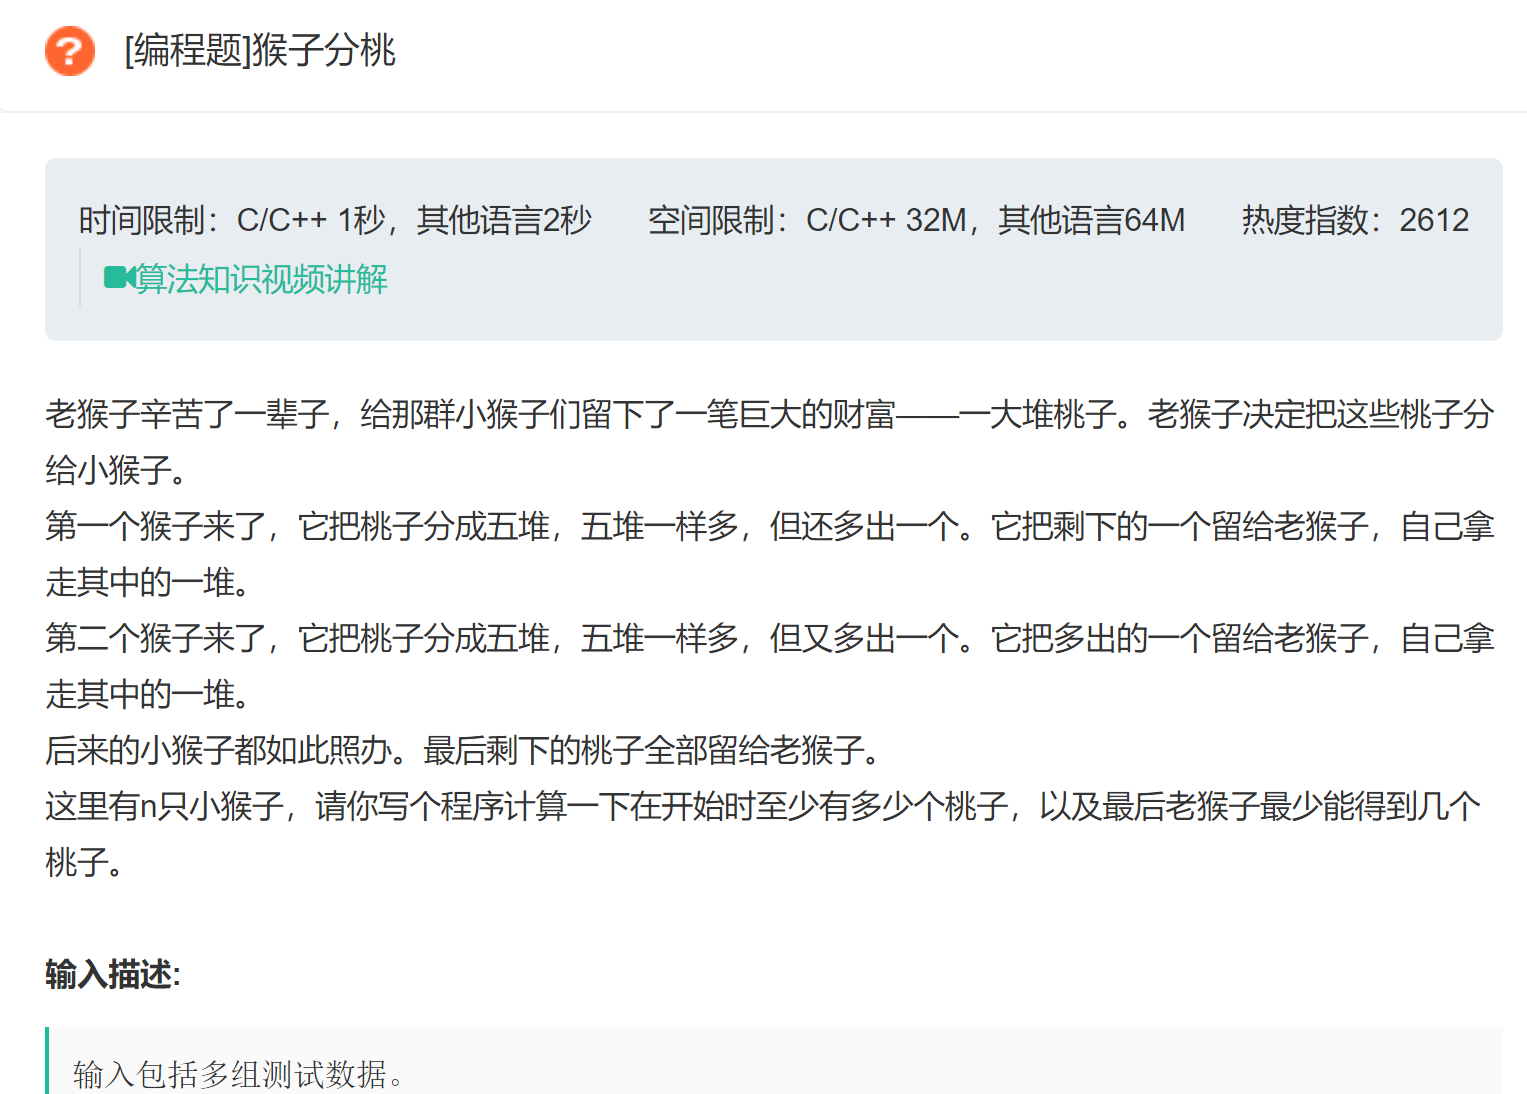Image resolution: width=1527 pixels, height=1094 pixels.
Task: Click the text 热度指数：2612
Action: tap(1355, 220)
